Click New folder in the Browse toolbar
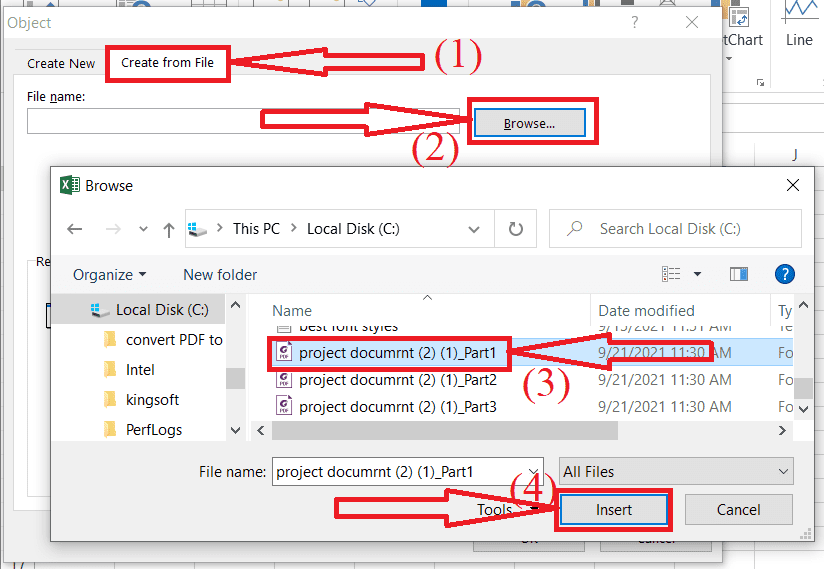This screenshot has width=824, height=569. pos(220,275)
